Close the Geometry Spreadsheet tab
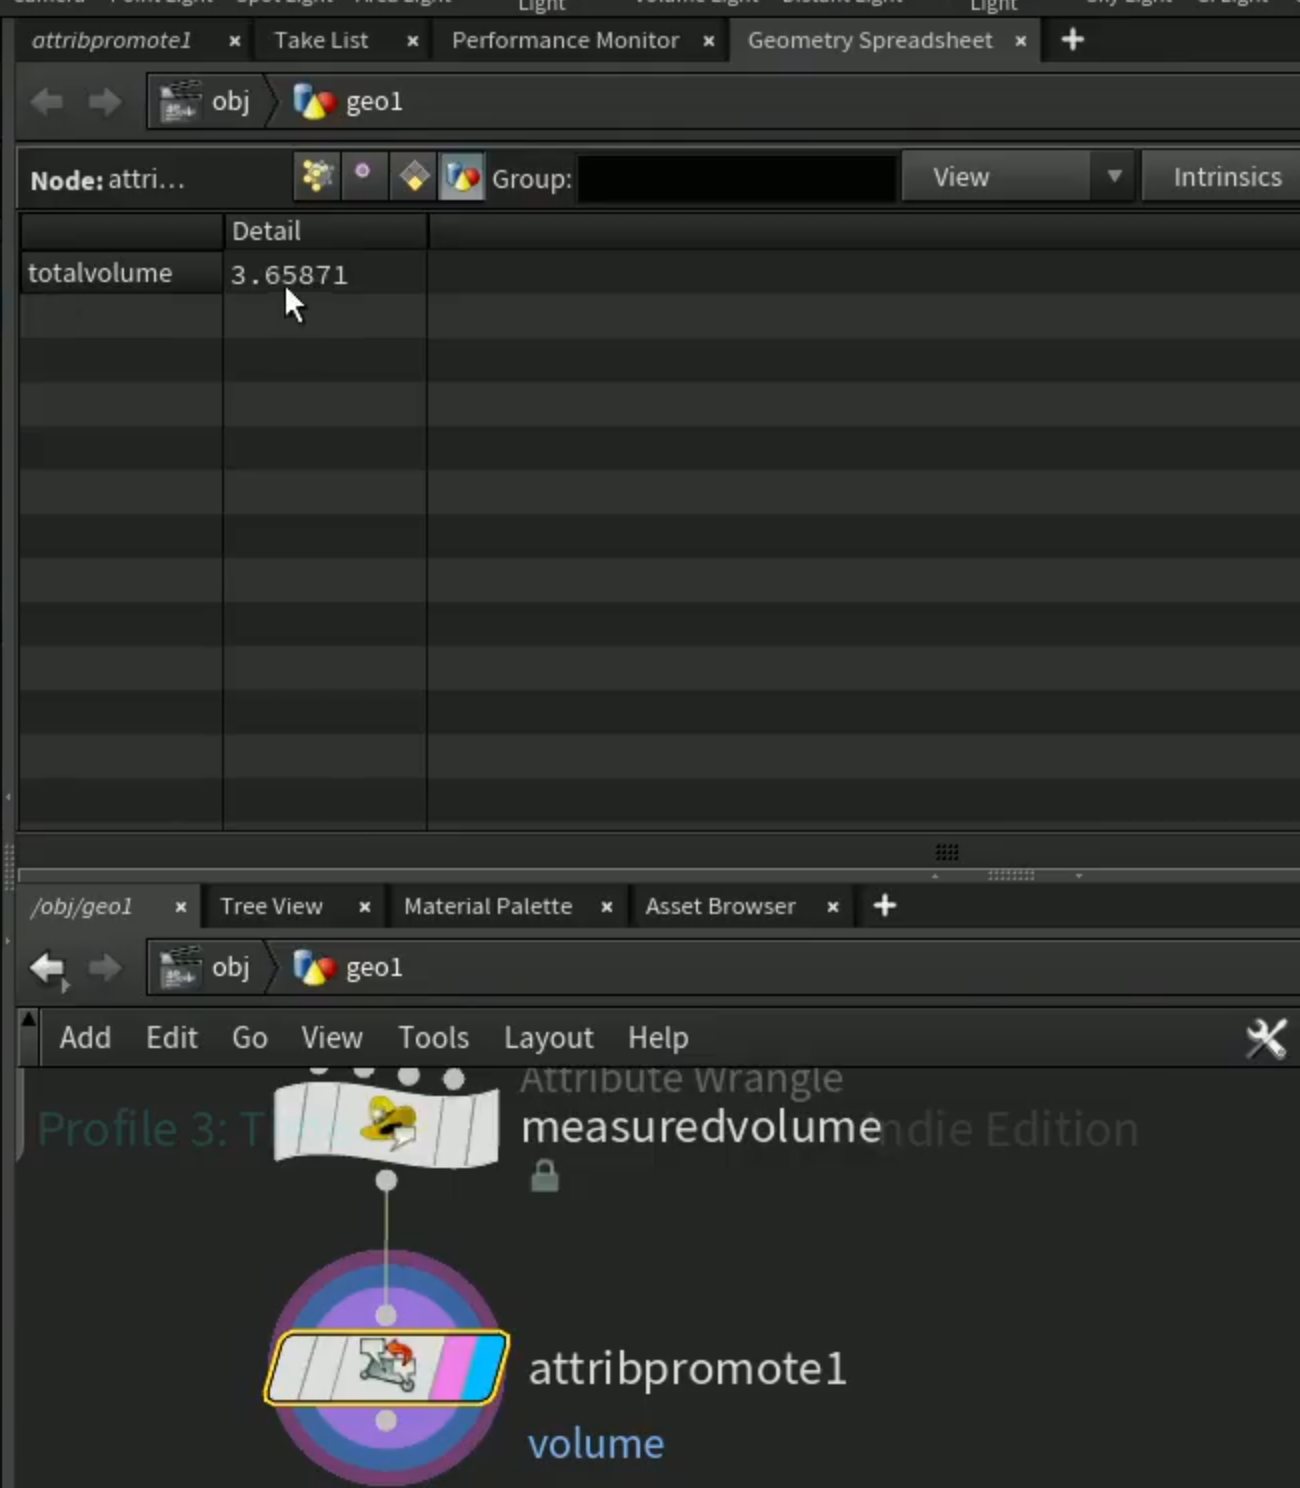Image resolution: width=1300 pixels, height=1488 pixels. click(x=1020, y=41)
